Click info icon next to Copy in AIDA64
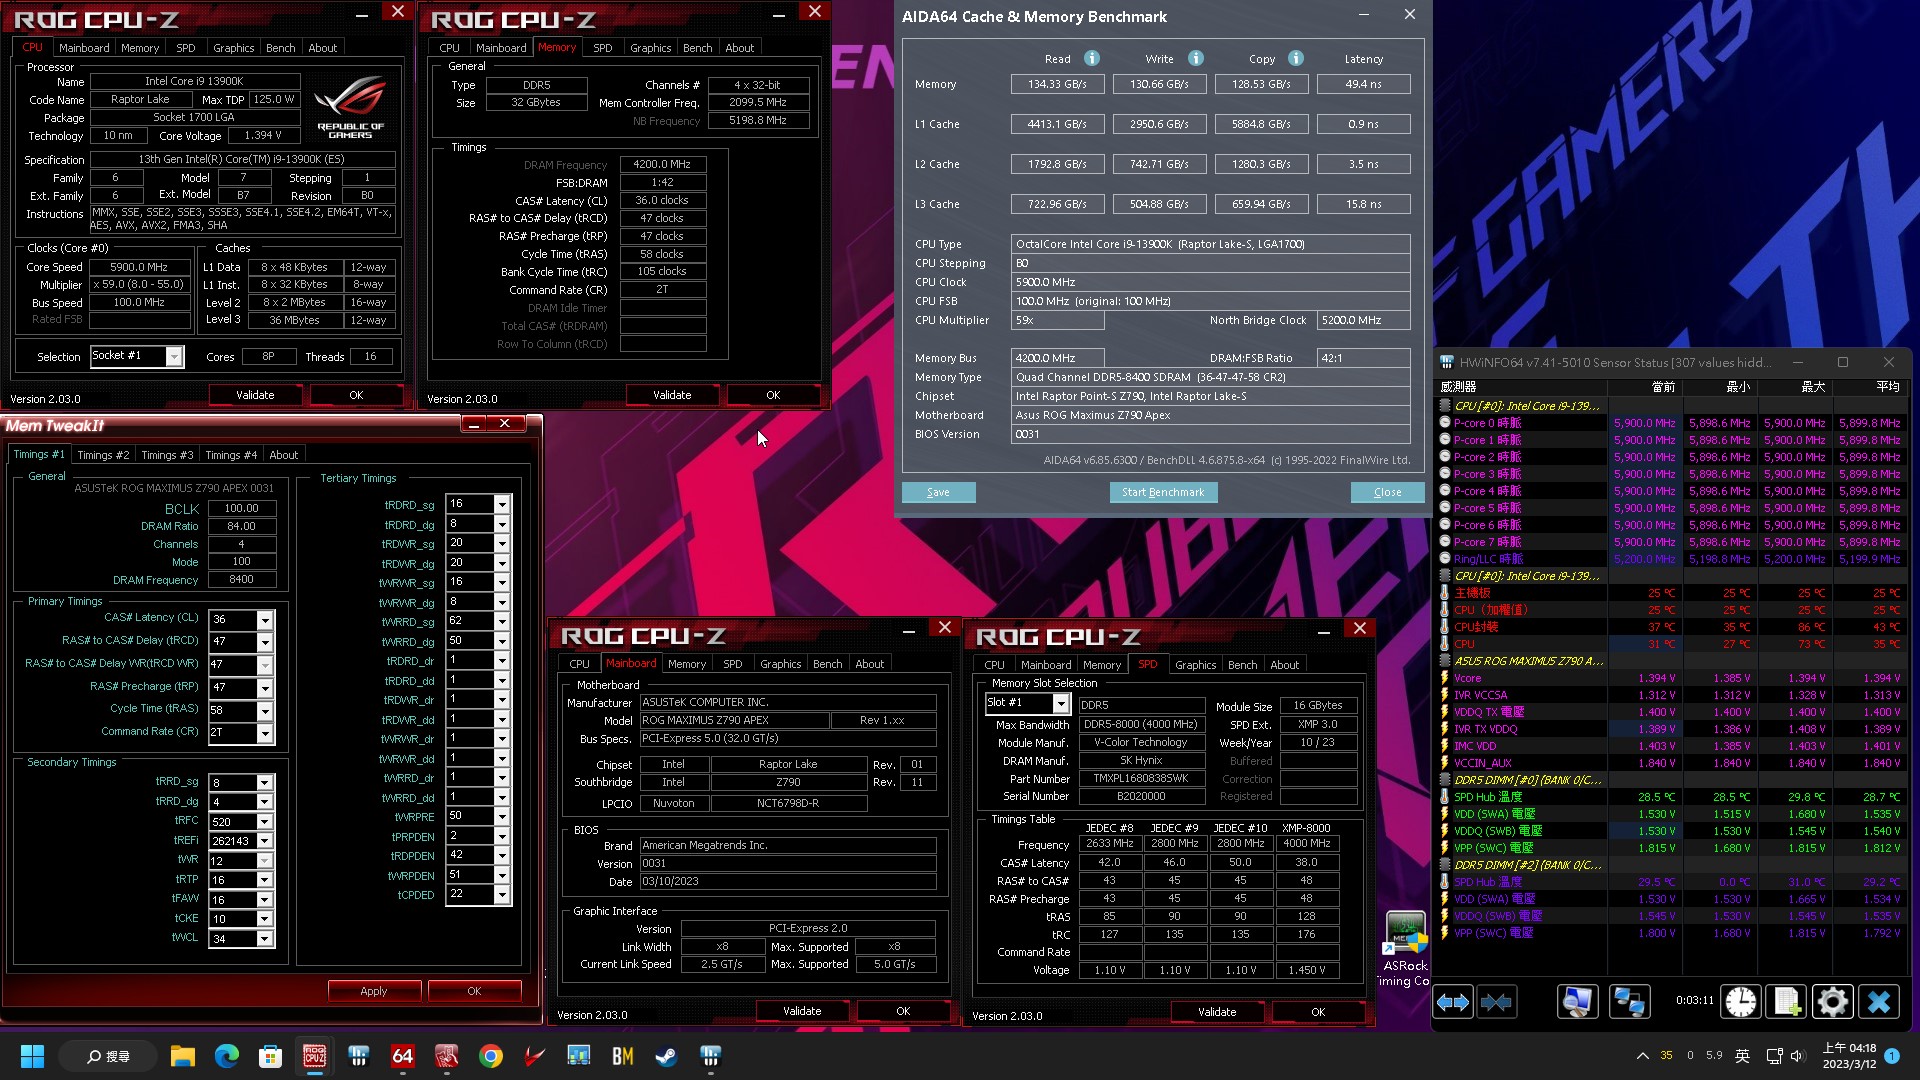The image size is (1920, 1080). point(1296,59)
